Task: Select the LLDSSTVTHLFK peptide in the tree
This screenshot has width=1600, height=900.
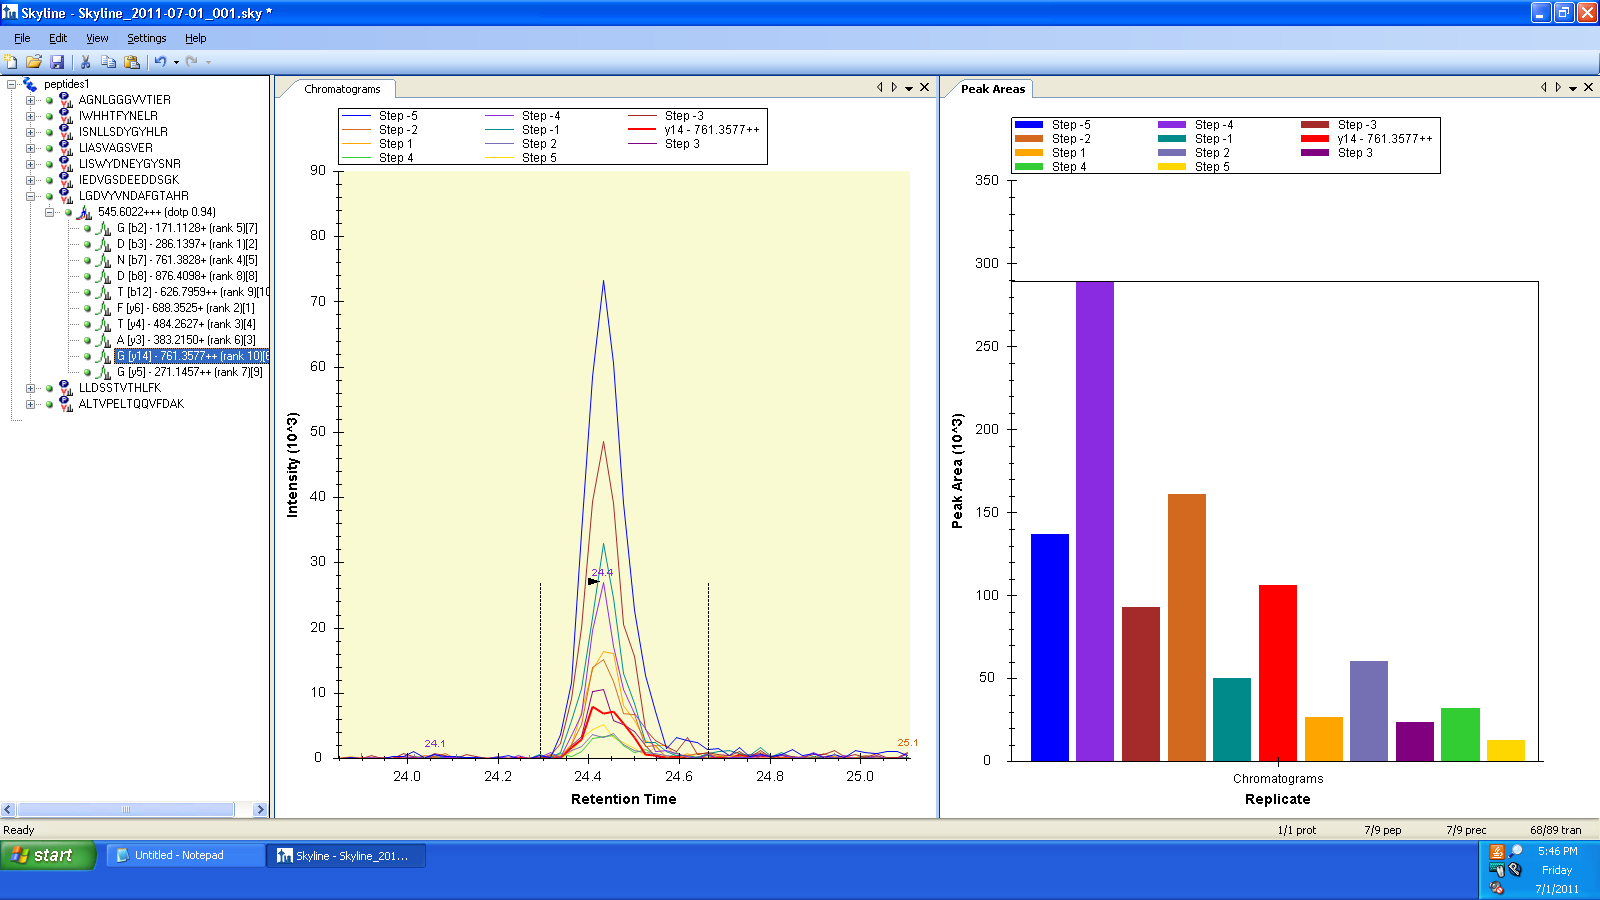Action: pyautogui.click(x=120, y=388)
